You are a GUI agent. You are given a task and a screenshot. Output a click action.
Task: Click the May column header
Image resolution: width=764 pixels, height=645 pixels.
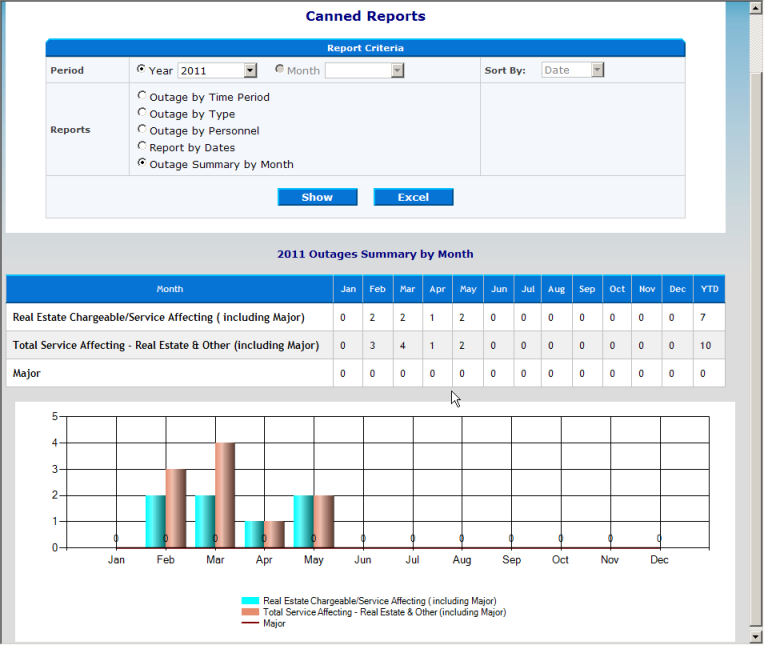pos(468,289)
